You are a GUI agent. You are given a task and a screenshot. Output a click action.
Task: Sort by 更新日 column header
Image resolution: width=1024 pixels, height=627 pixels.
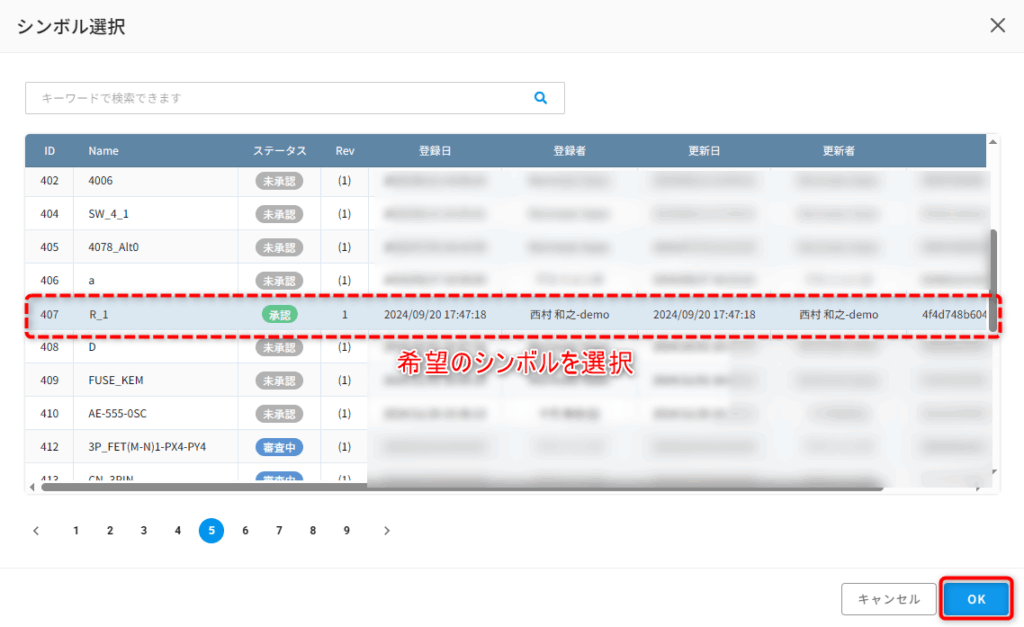(x=704, y=151)
